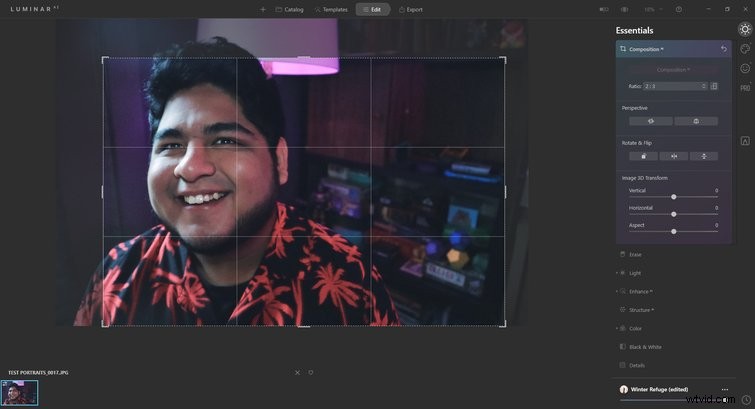Open Winter Refuge template options menu
Screen dimensions: 755x409
725,389
